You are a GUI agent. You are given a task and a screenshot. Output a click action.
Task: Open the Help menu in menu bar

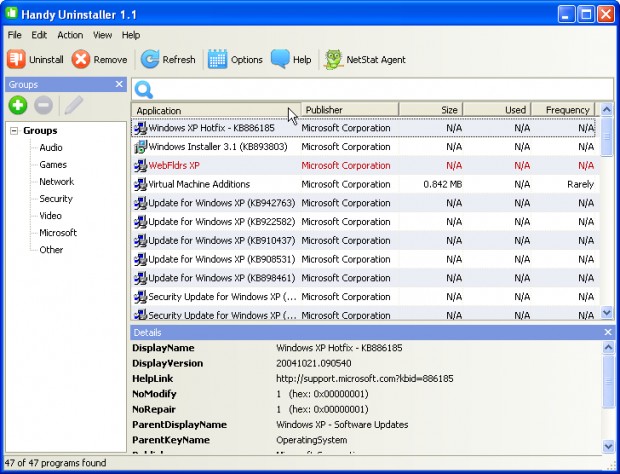[131, 35]
